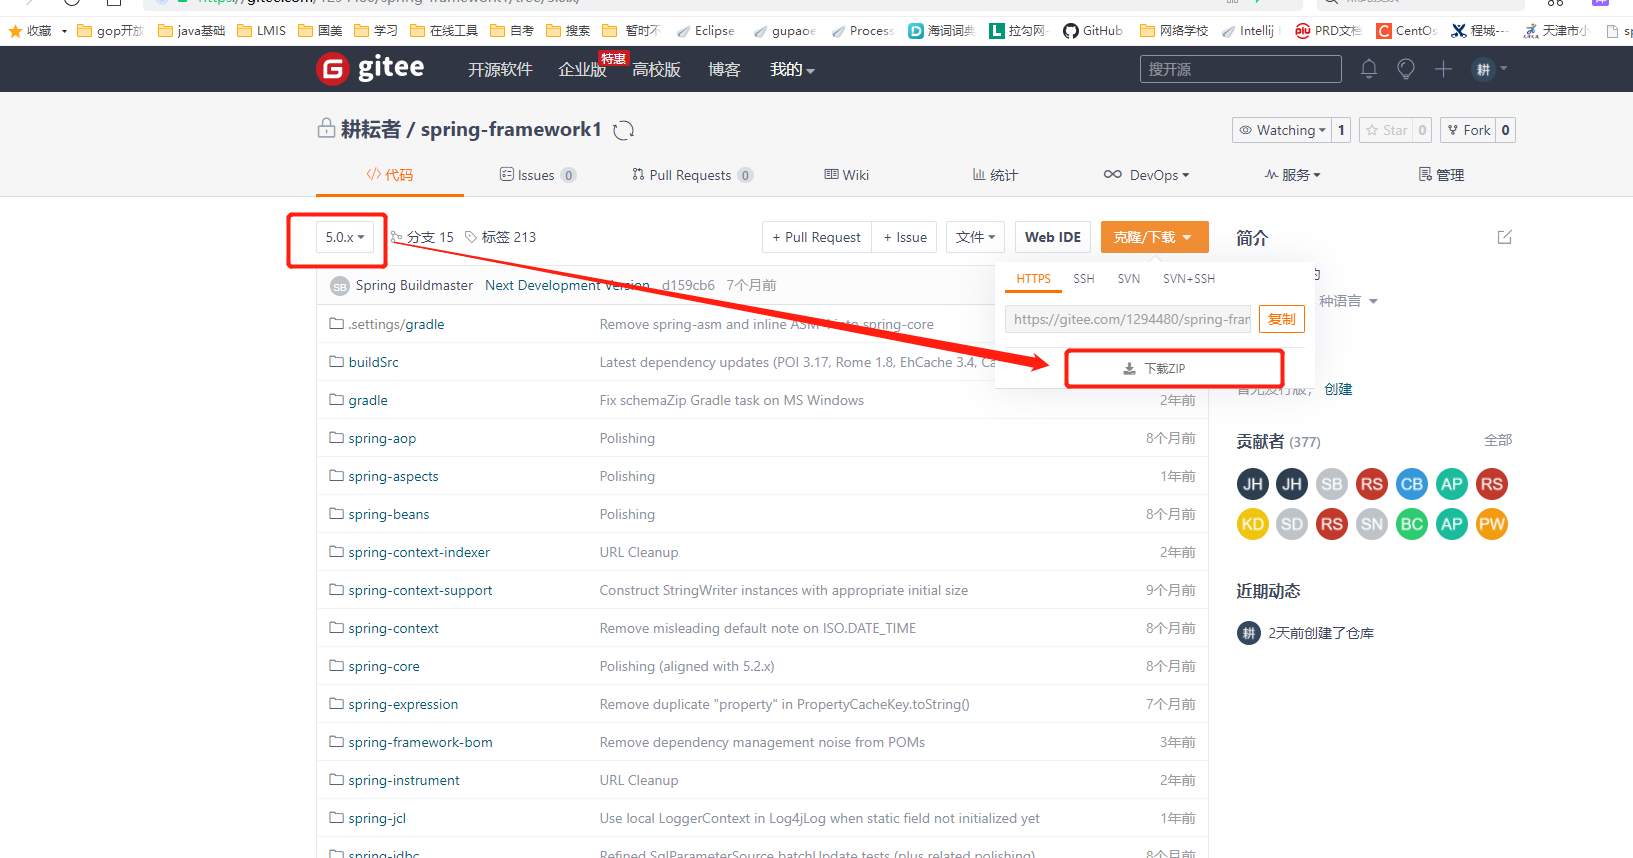
Task: Select the HTTPS clone tab
Action: tap(1033, 279)
